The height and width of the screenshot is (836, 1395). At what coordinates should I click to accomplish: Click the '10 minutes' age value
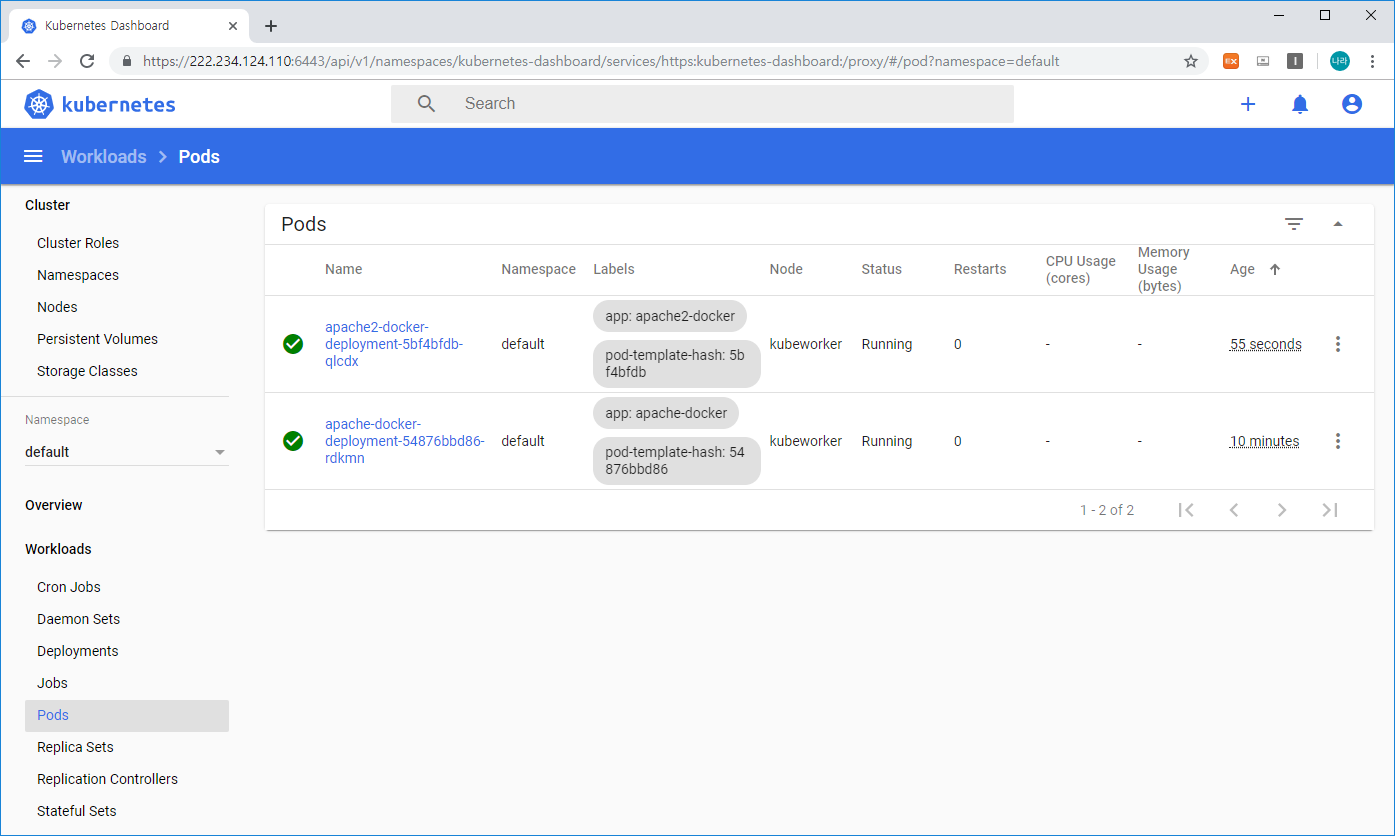tap(1265, 441)
